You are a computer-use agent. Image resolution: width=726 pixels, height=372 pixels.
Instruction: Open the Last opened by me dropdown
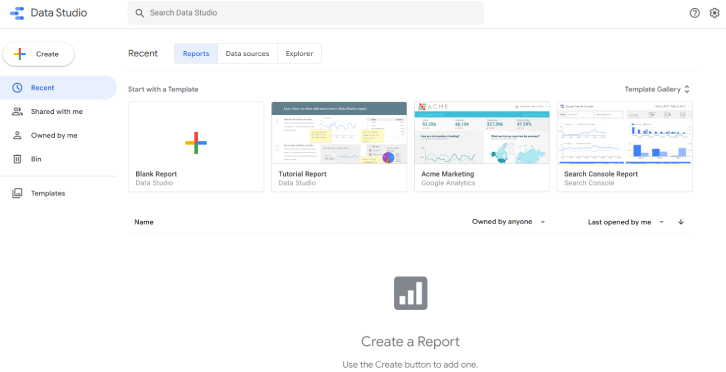tap(626, 222)
